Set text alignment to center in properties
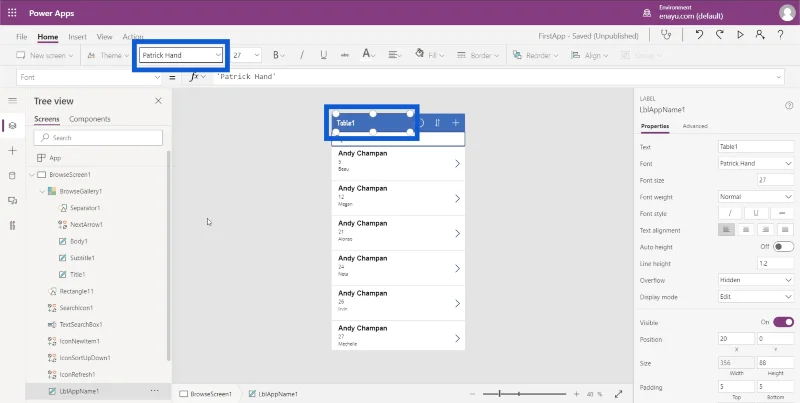The height and width of the screenshot is (403, 800). 746,230
